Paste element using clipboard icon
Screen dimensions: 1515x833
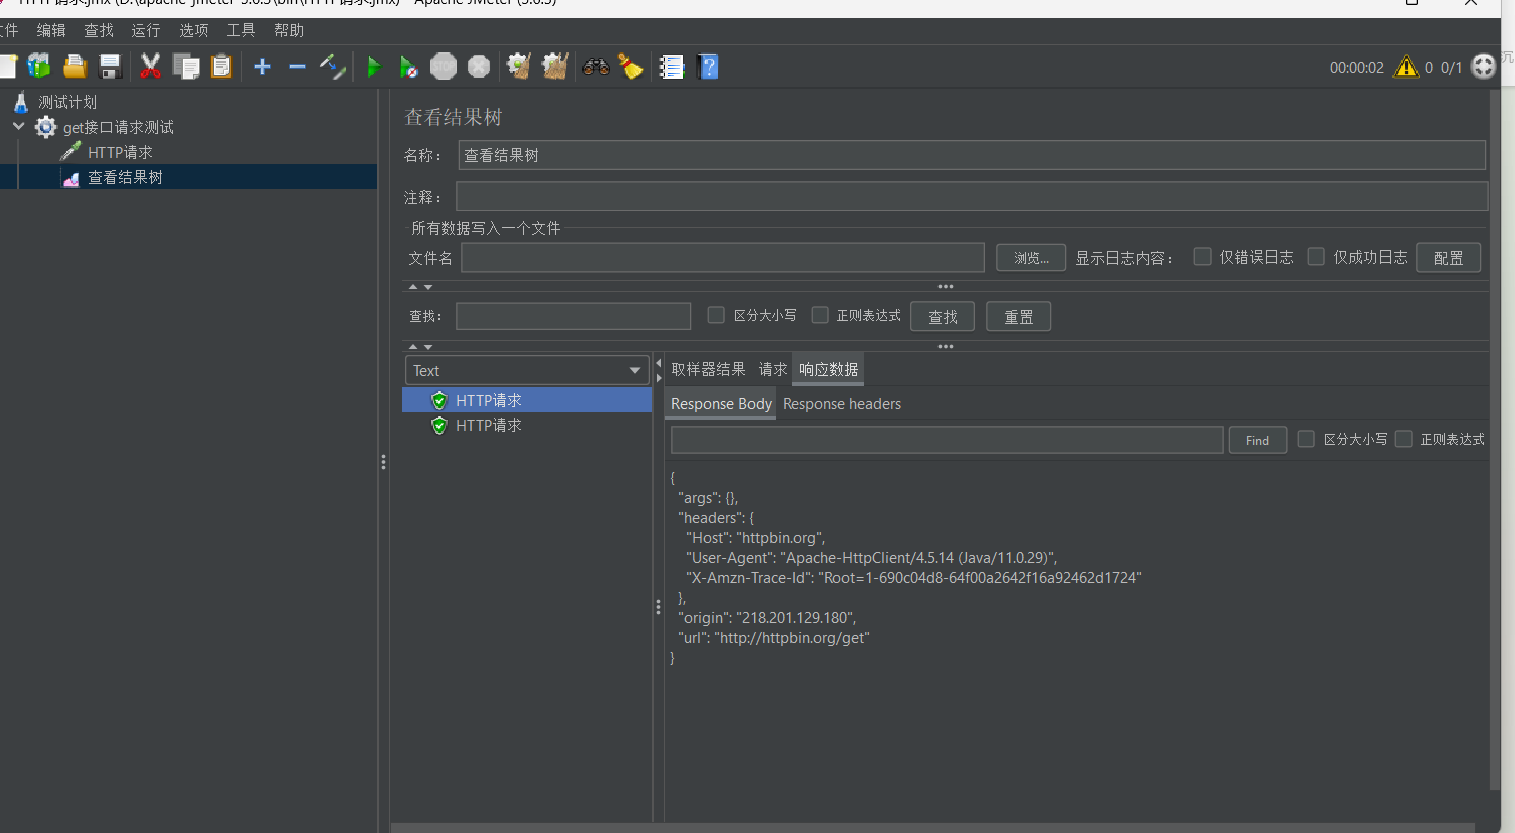tap(221, 67)
